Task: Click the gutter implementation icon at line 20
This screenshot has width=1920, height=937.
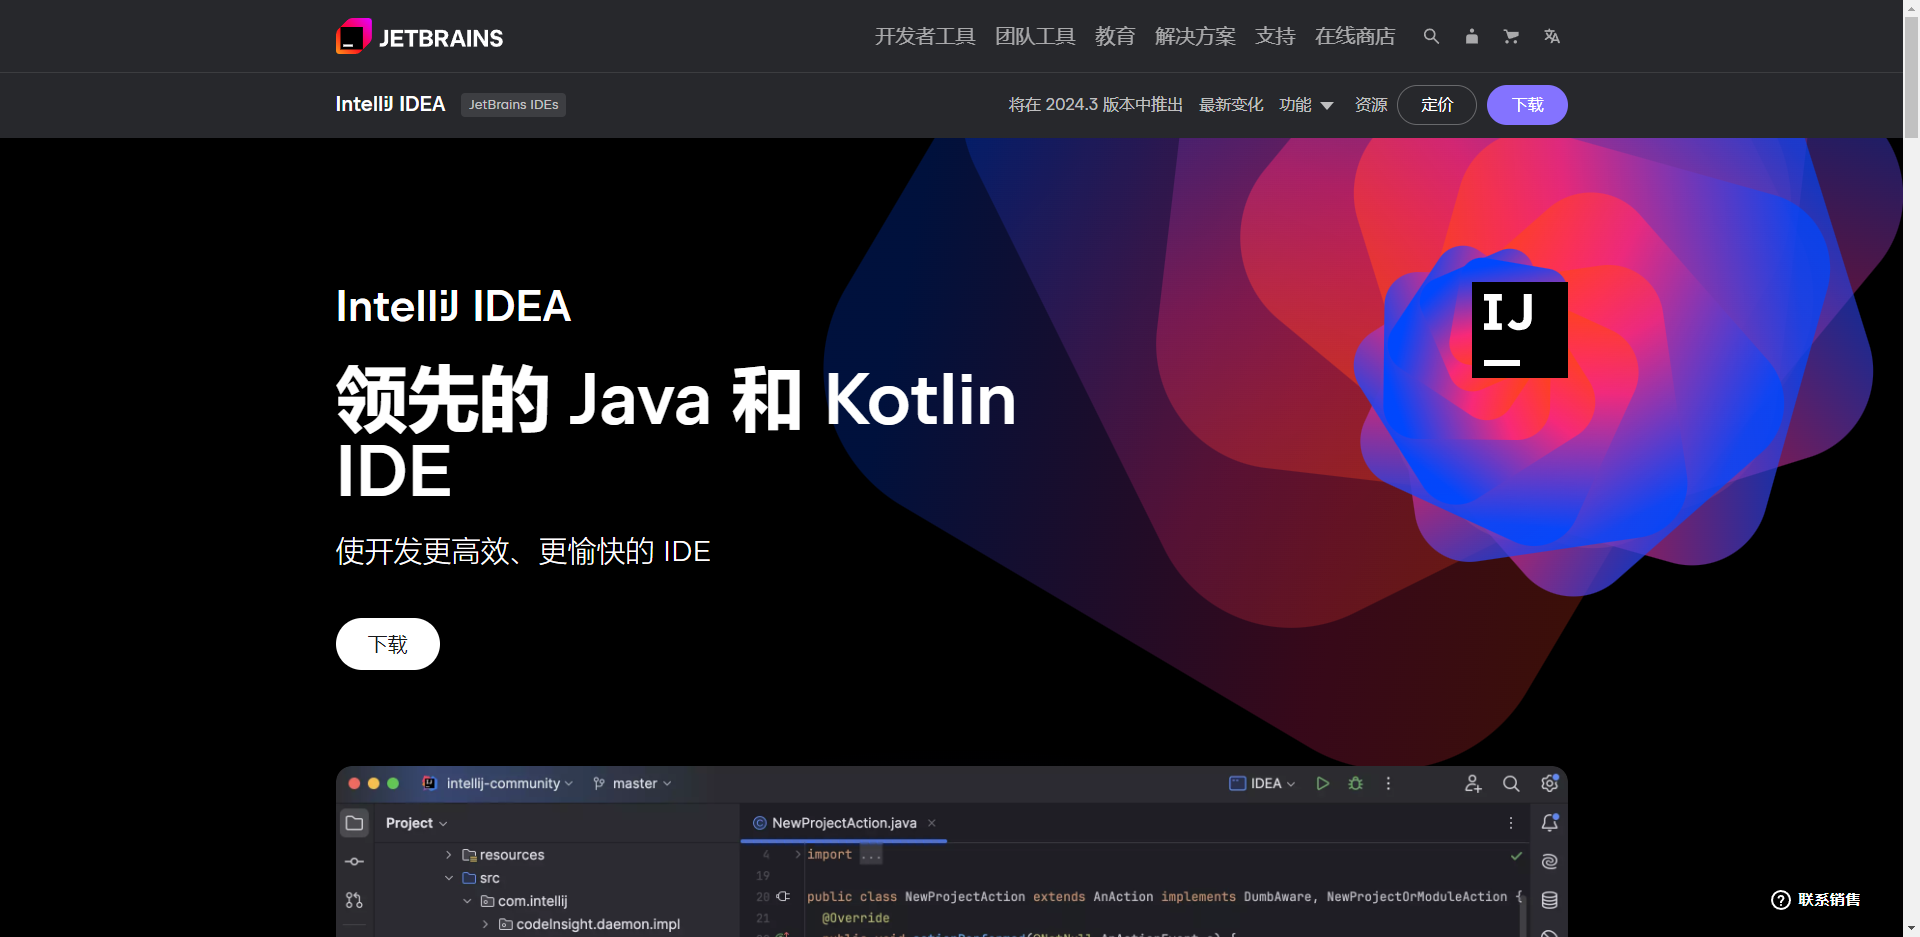Action: tap(783, 896)
